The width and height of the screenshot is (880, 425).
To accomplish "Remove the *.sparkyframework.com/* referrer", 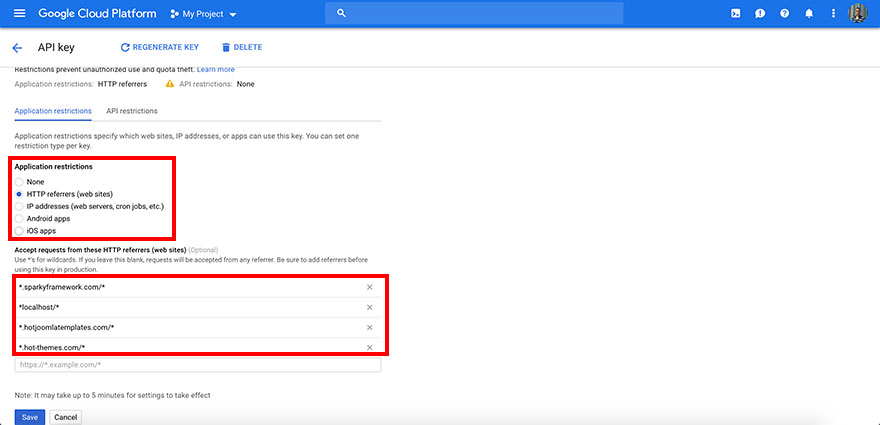I will [369, 287].
